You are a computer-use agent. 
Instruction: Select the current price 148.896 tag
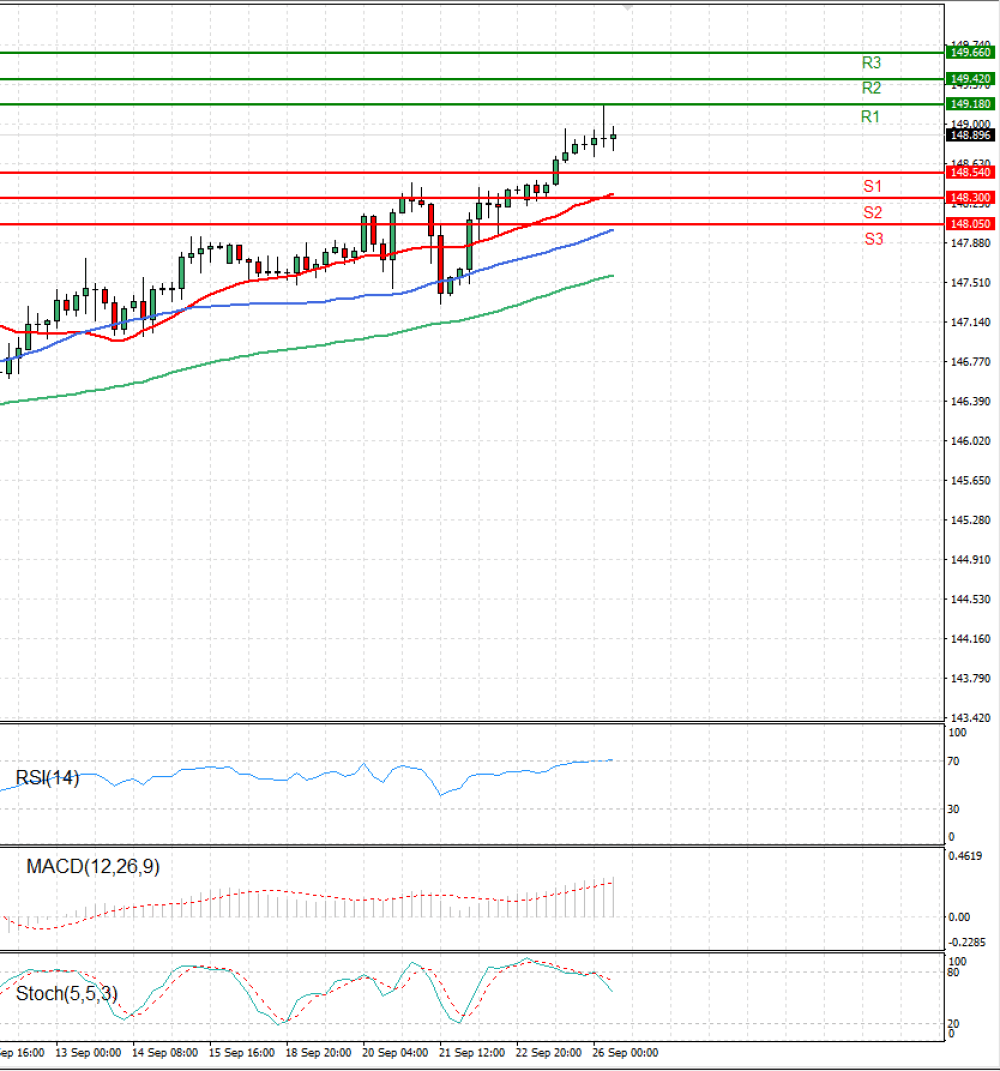pyautogui.click(x=970, y=135)
